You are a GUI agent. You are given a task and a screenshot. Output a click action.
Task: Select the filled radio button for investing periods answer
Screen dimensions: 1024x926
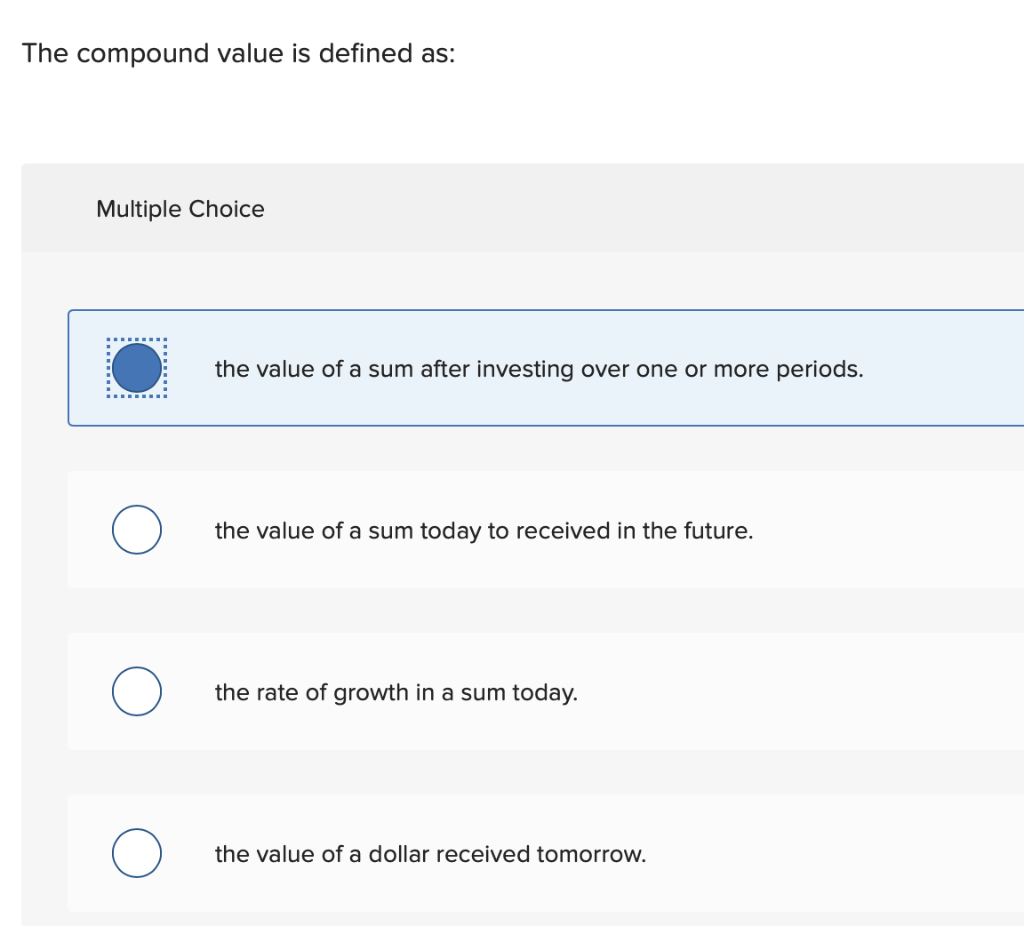click(137, 369)
